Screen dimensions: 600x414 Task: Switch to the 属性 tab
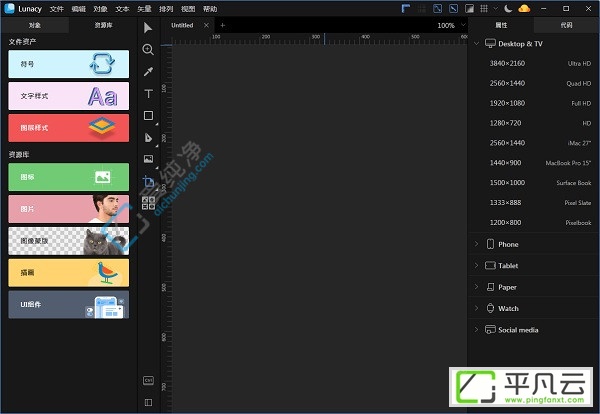(501, 25)
